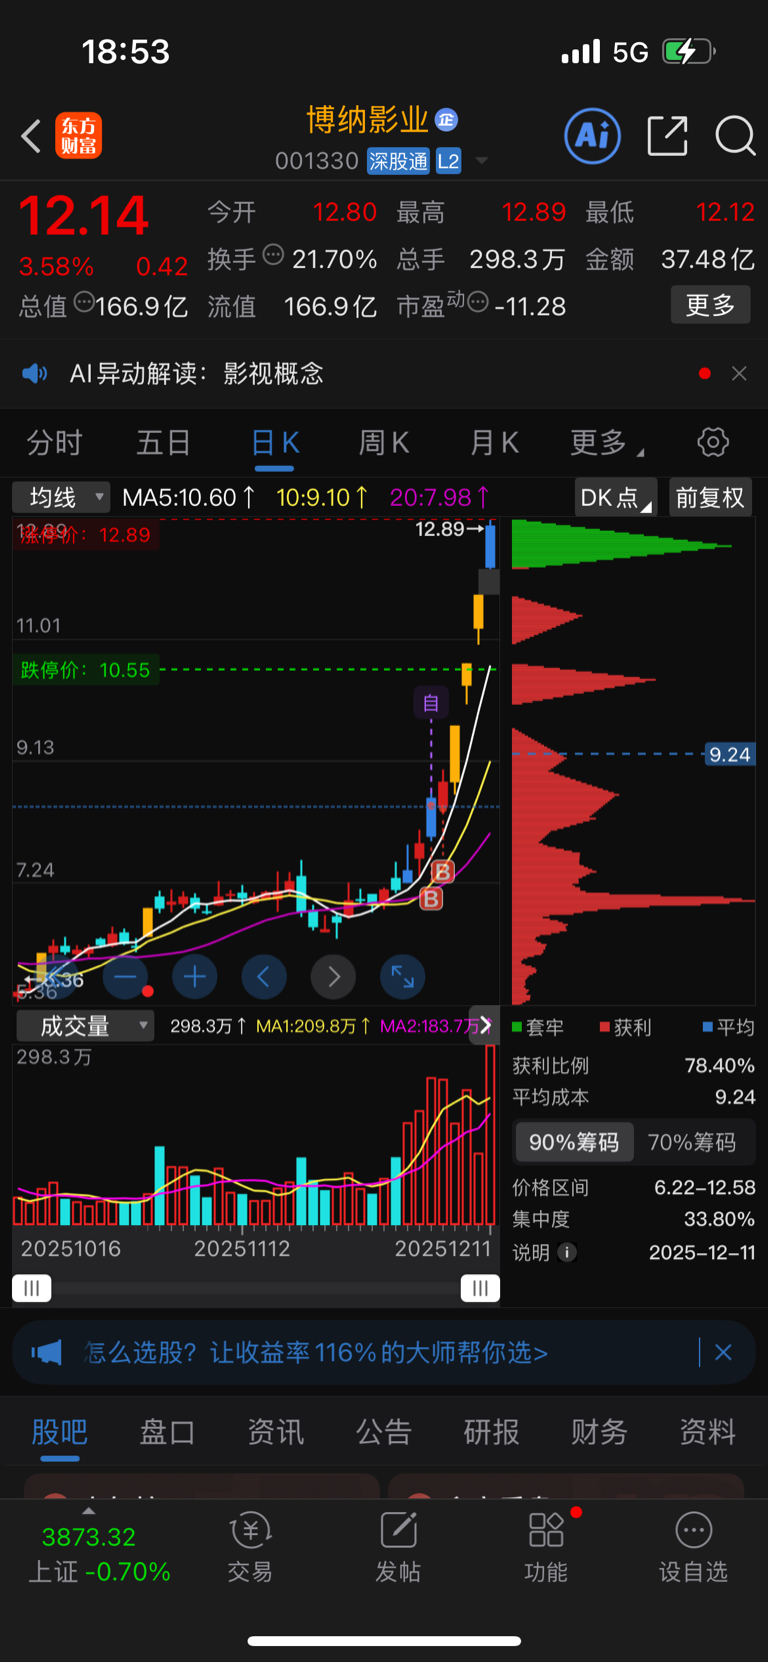Grab the left range slider handle
Viewport: 768px width, 1663px height.
click(32, 1288)
